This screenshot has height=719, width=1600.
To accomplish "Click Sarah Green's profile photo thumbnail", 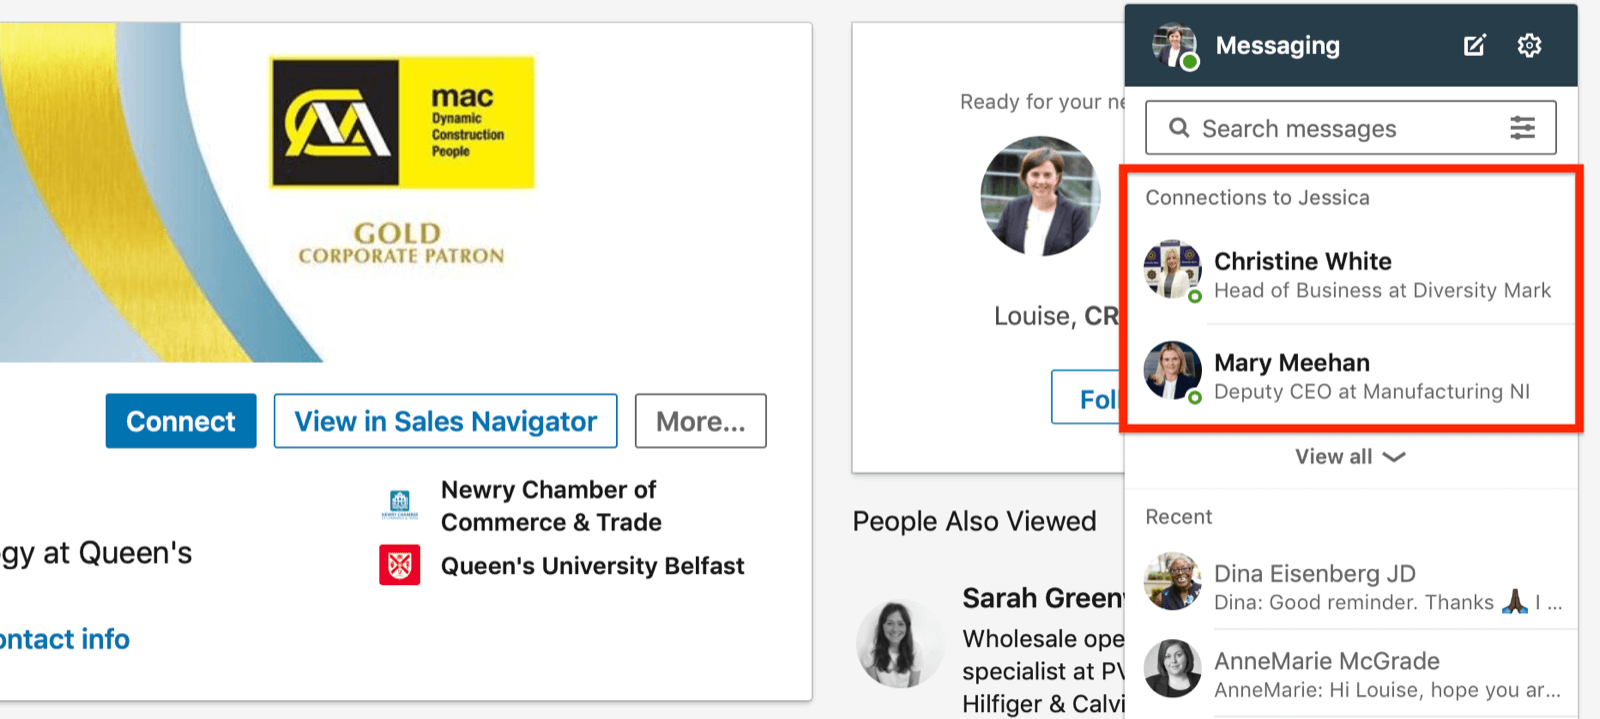I will pyautogui.click(x=899, y=643).
